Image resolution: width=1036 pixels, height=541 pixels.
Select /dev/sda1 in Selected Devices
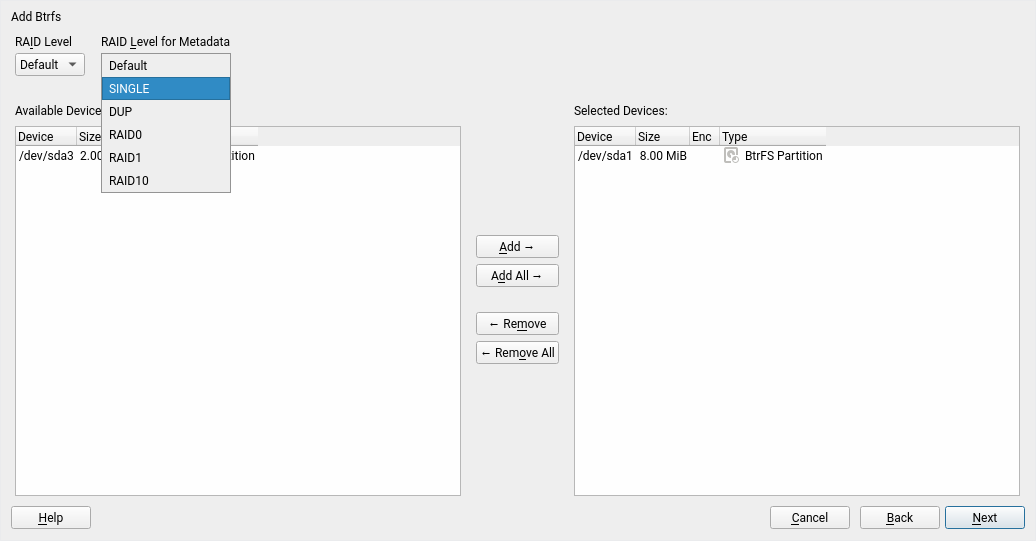[605, 156]
